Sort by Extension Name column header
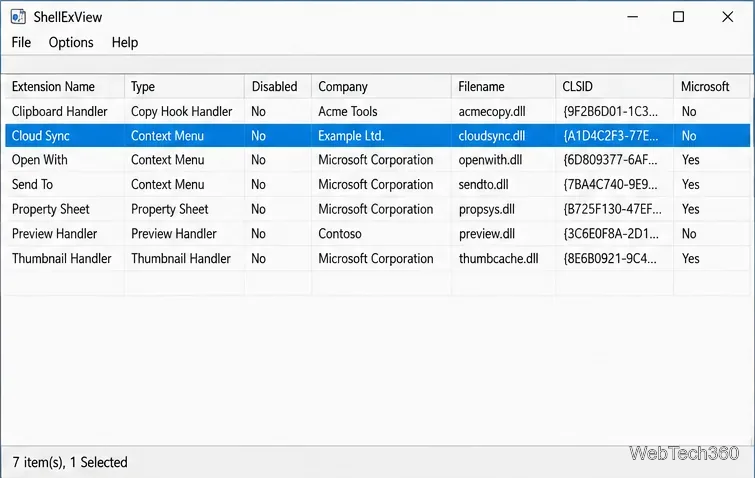 coord(65,87)
